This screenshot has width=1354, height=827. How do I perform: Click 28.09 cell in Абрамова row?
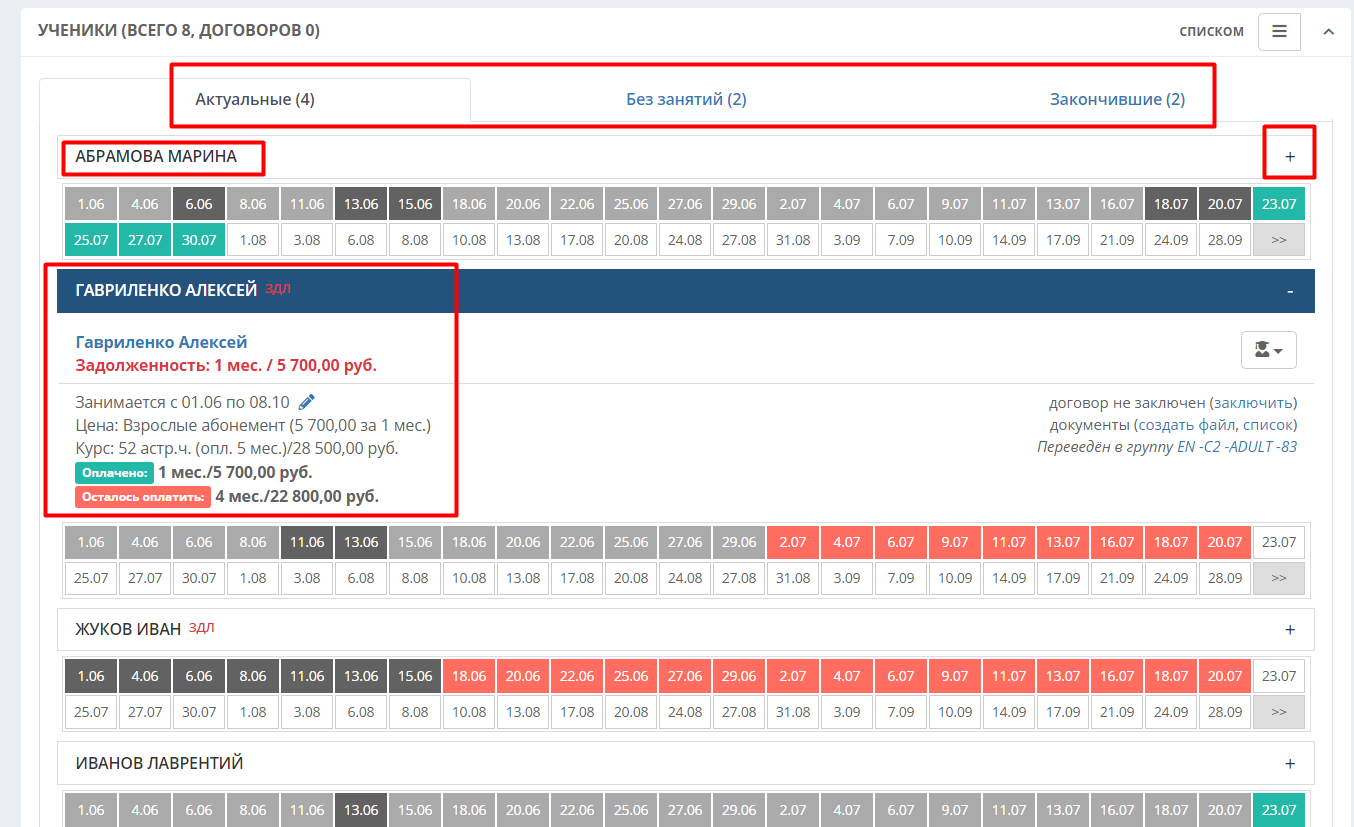click(1225, 240)
